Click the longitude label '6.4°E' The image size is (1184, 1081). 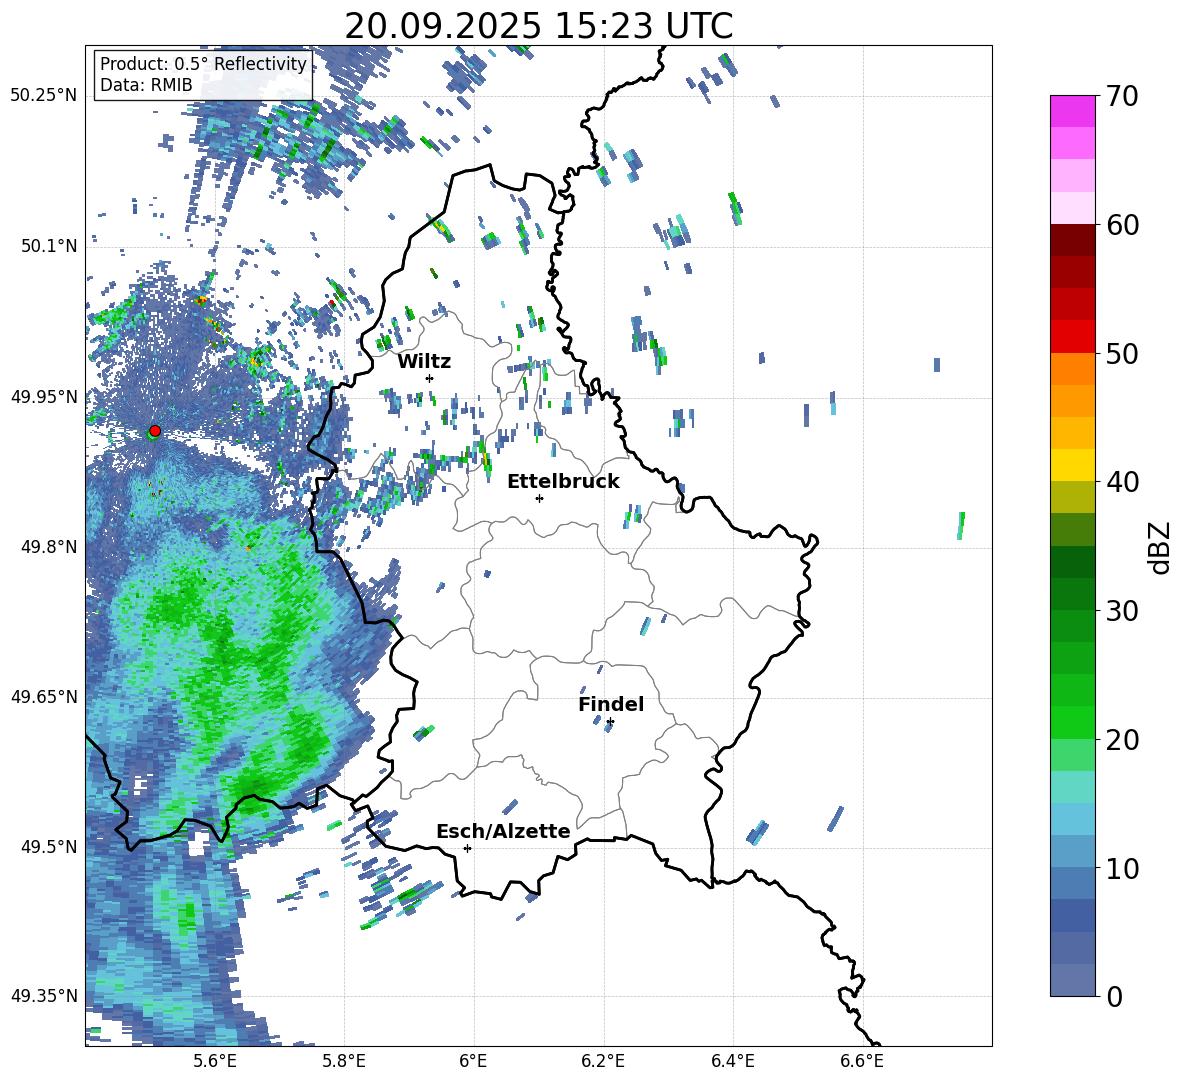(x=732, y=1061)
